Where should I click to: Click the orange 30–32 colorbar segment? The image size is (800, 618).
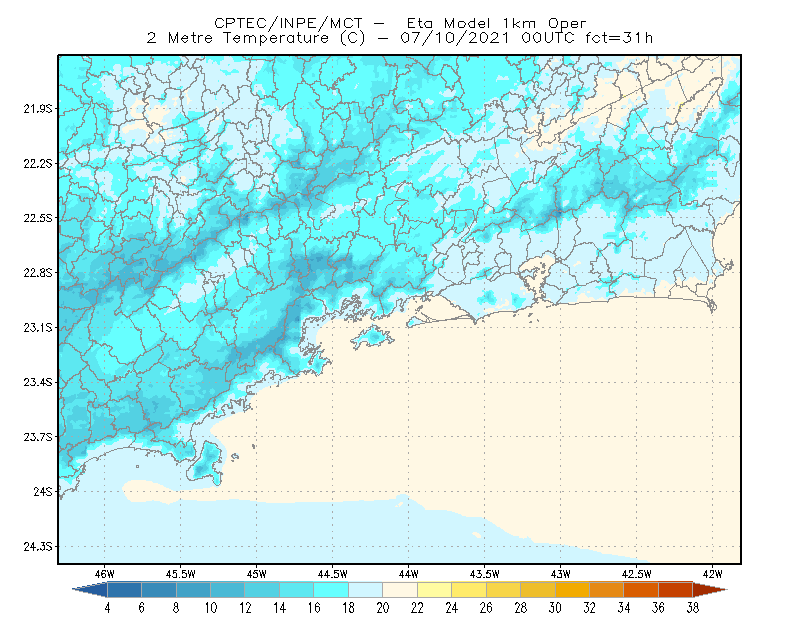[x=572, y=590]
